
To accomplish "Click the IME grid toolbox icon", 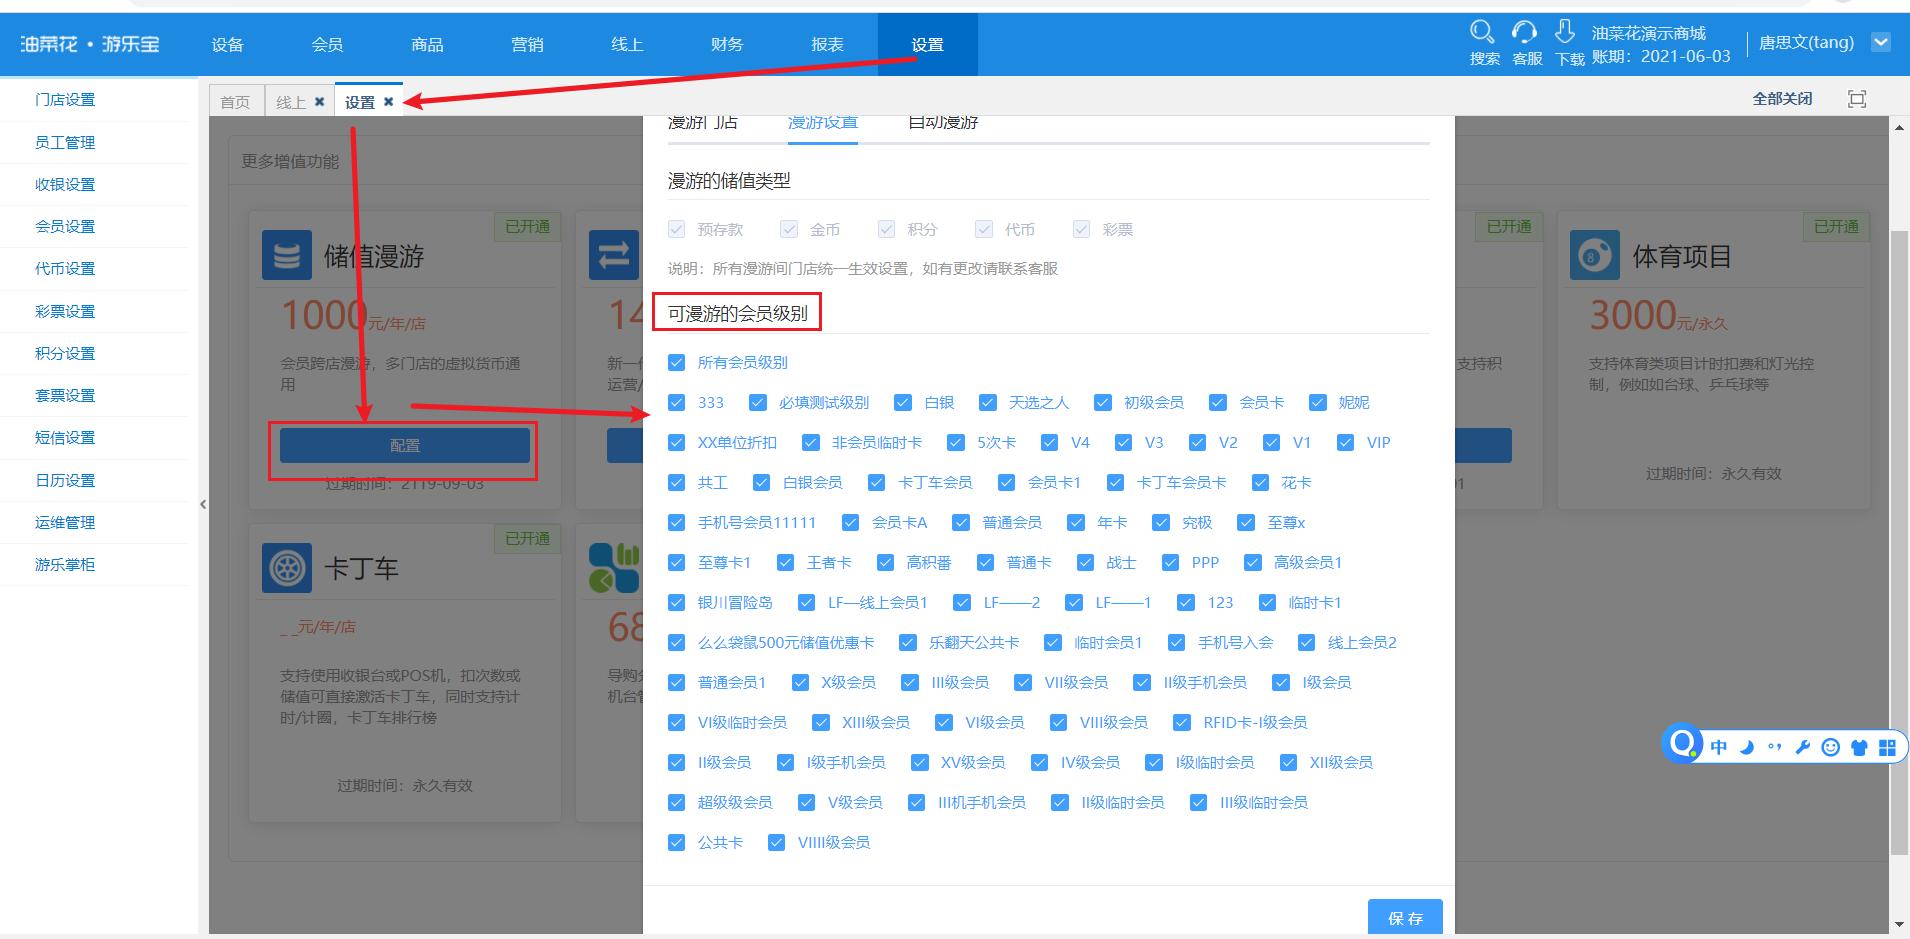I will pos(1887,747).
